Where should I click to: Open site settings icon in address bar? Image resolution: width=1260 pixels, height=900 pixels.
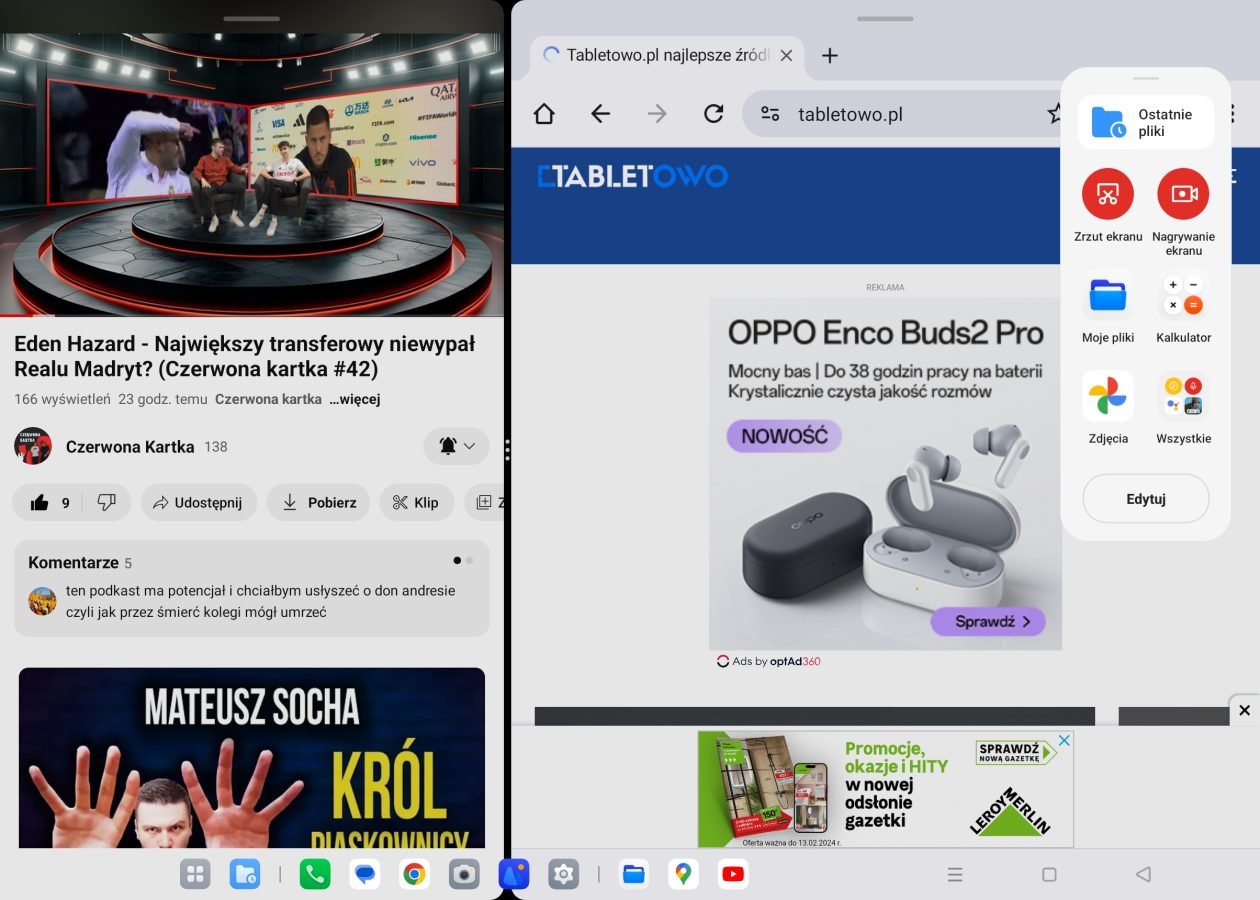(770, 114)
